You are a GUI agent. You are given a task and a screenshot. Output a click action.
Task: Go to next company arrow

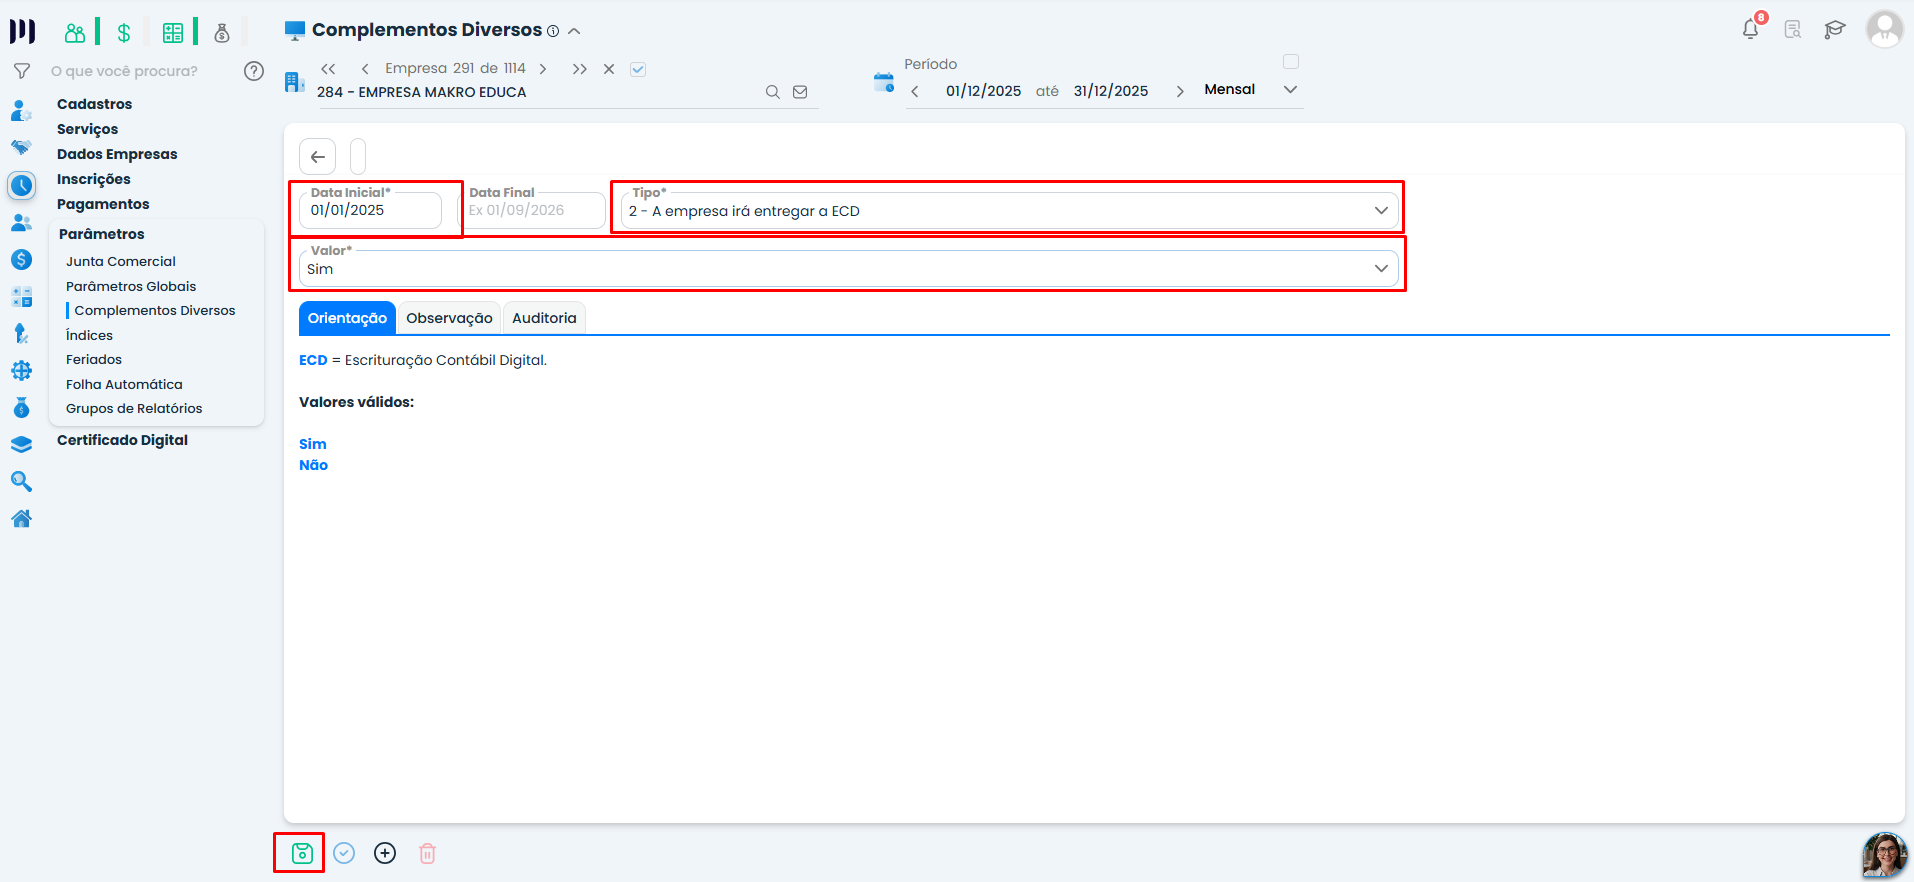543,69
